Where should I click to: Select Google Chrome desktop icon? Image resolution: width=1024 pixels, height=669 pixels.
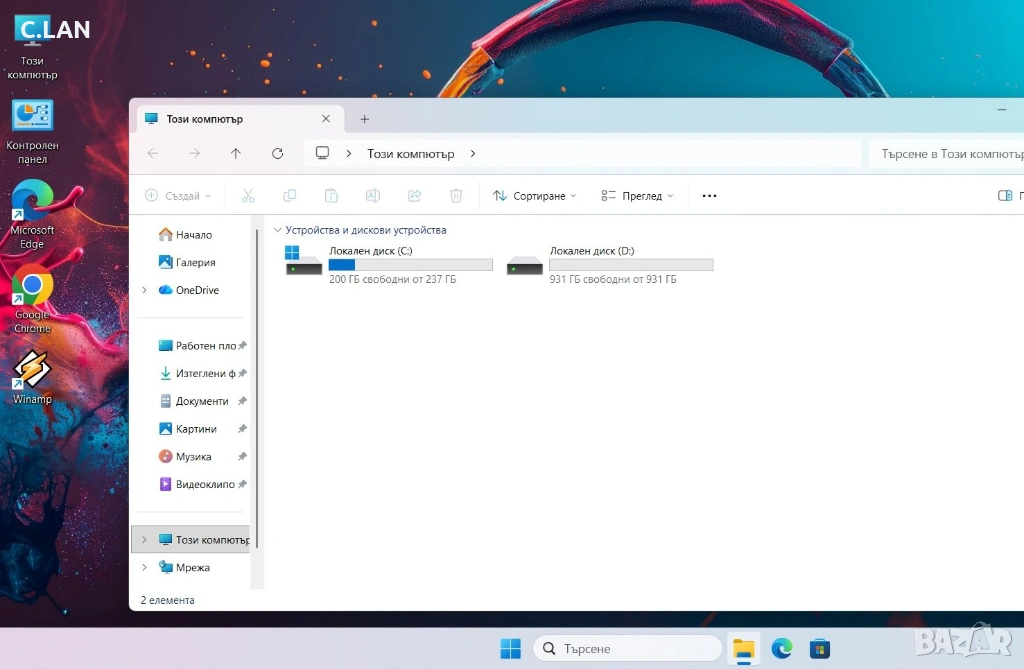click(x=32, y=297)
